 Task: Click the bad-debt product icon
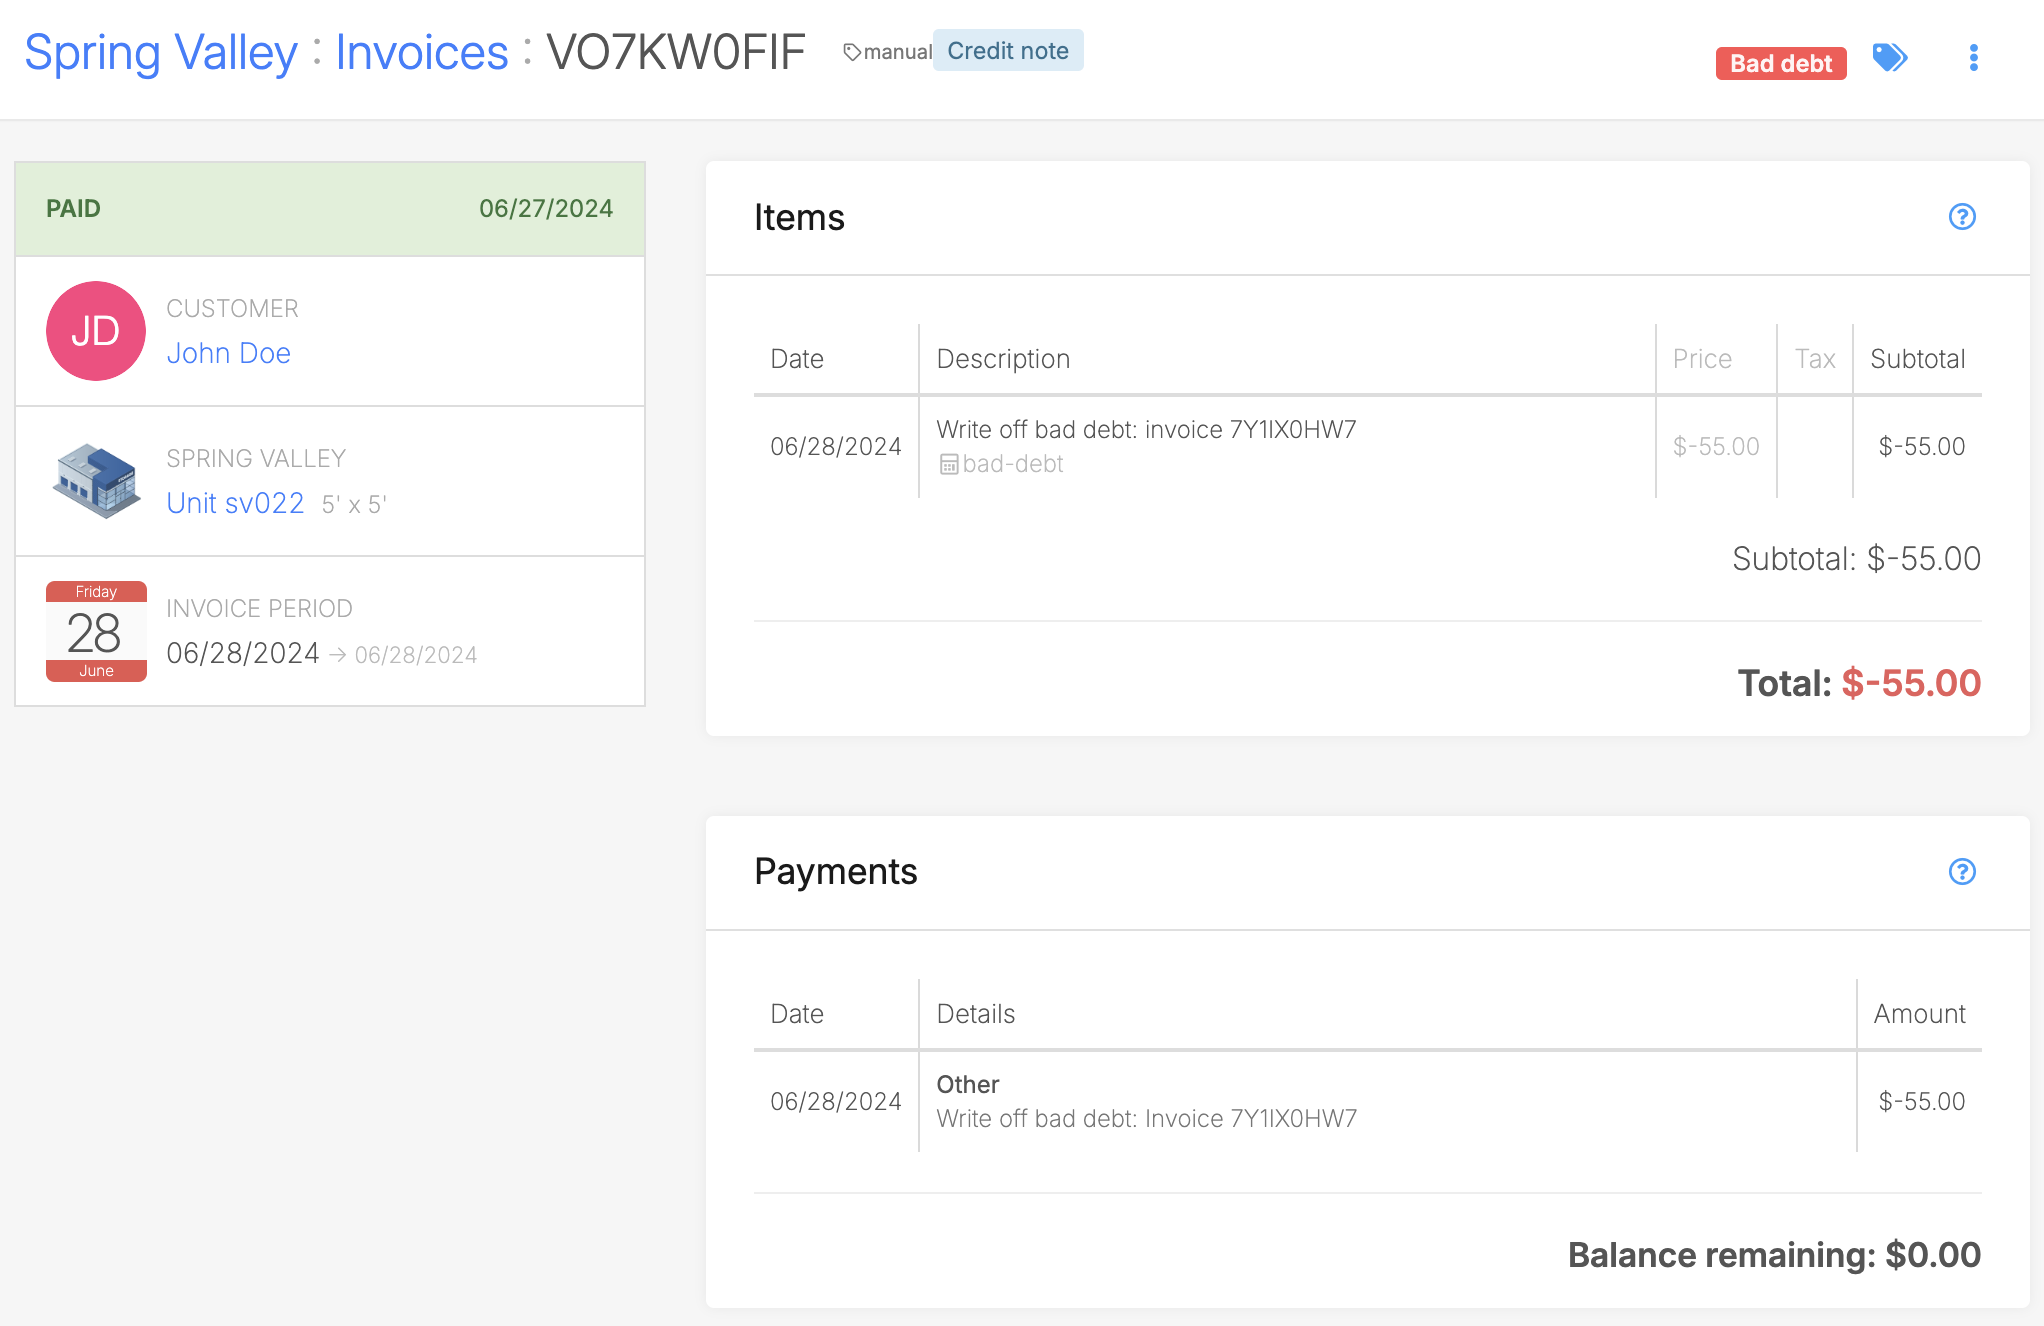click(949, 464)
